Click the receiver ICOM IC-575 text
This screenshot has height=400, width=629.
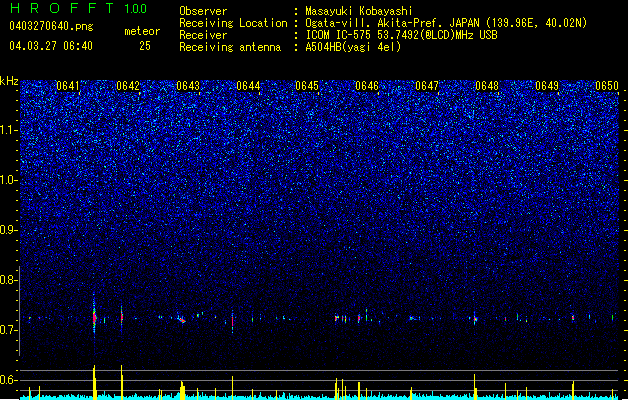click(402, 35)
